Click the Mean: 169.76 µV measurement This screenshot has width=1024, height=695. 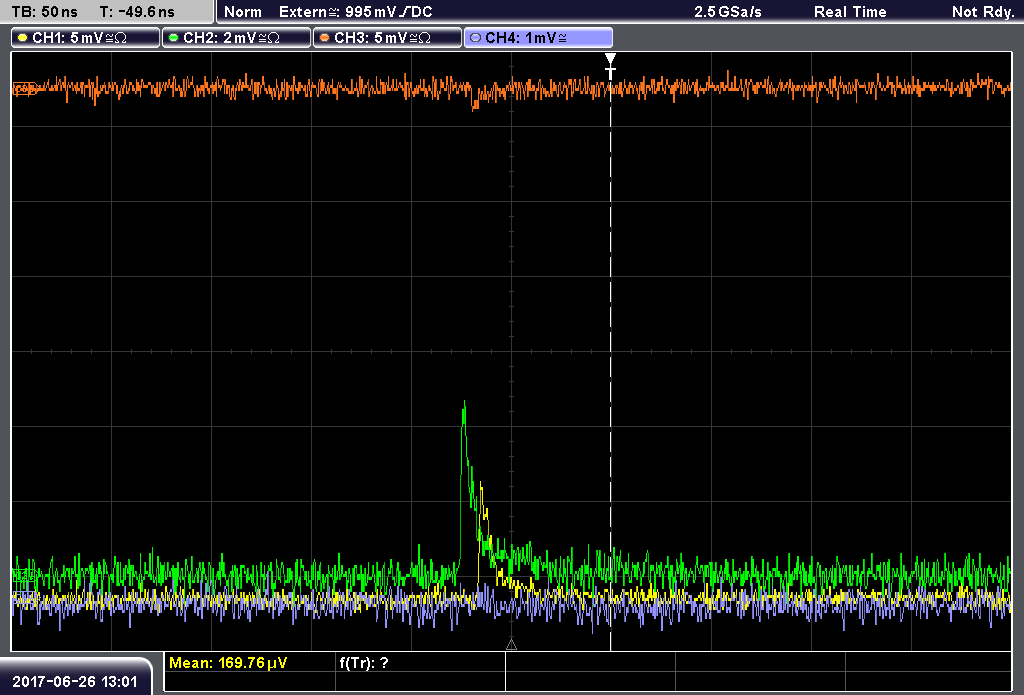(228, 663)
